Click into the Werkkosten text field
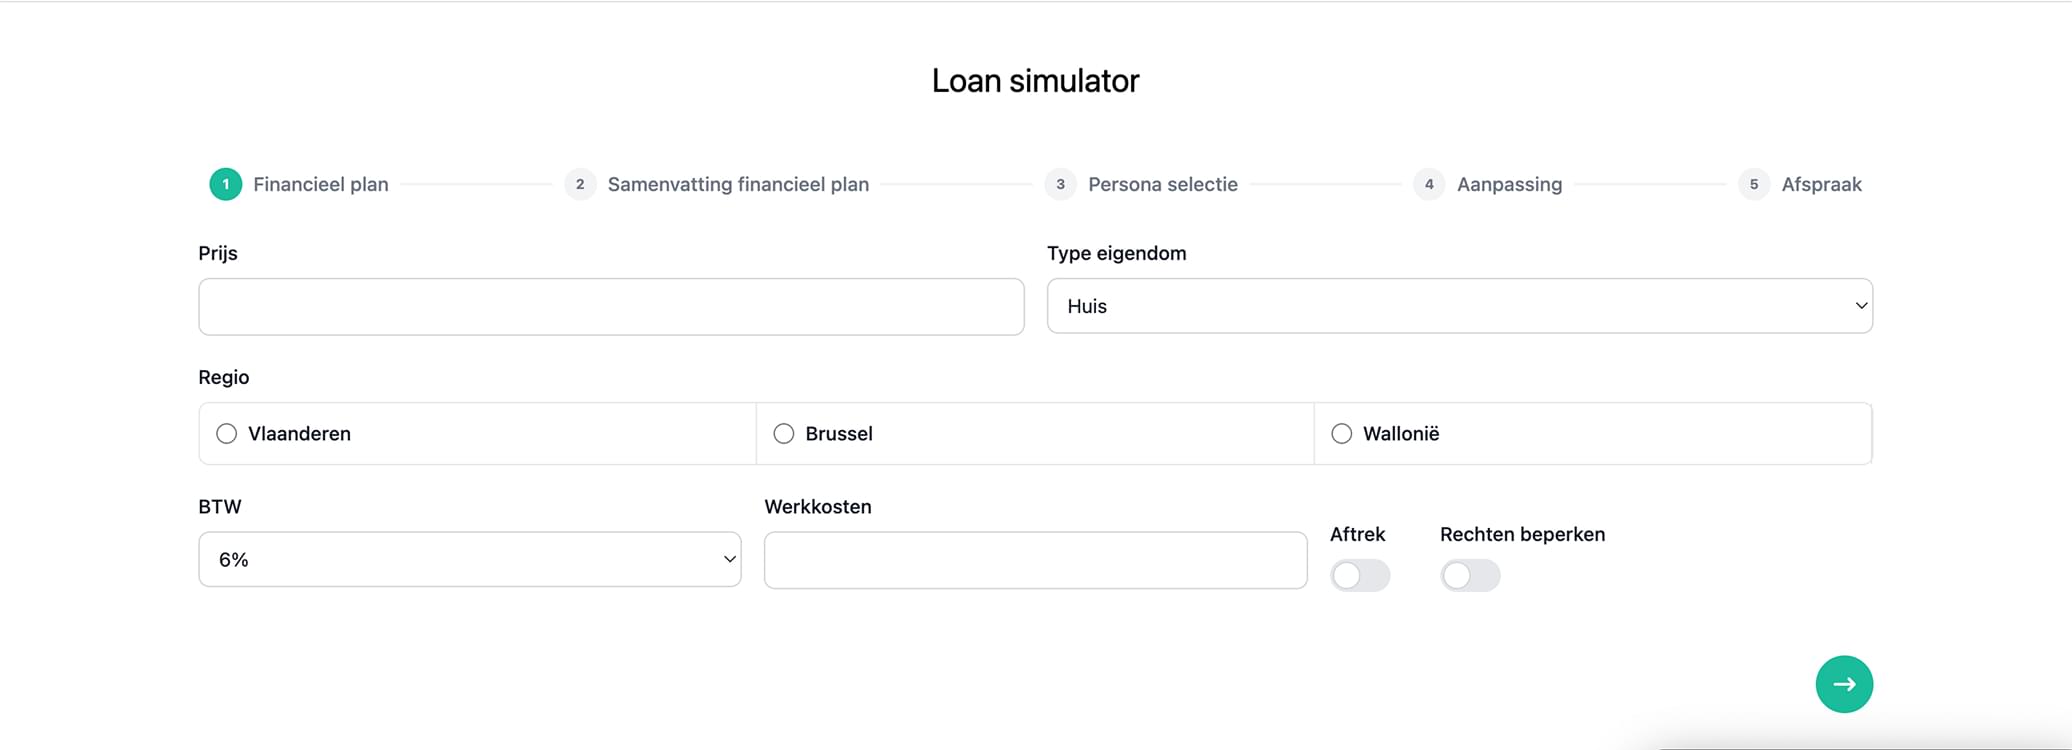The width and height of the screenshot is (2072, 750). (x=1035, y=560)
